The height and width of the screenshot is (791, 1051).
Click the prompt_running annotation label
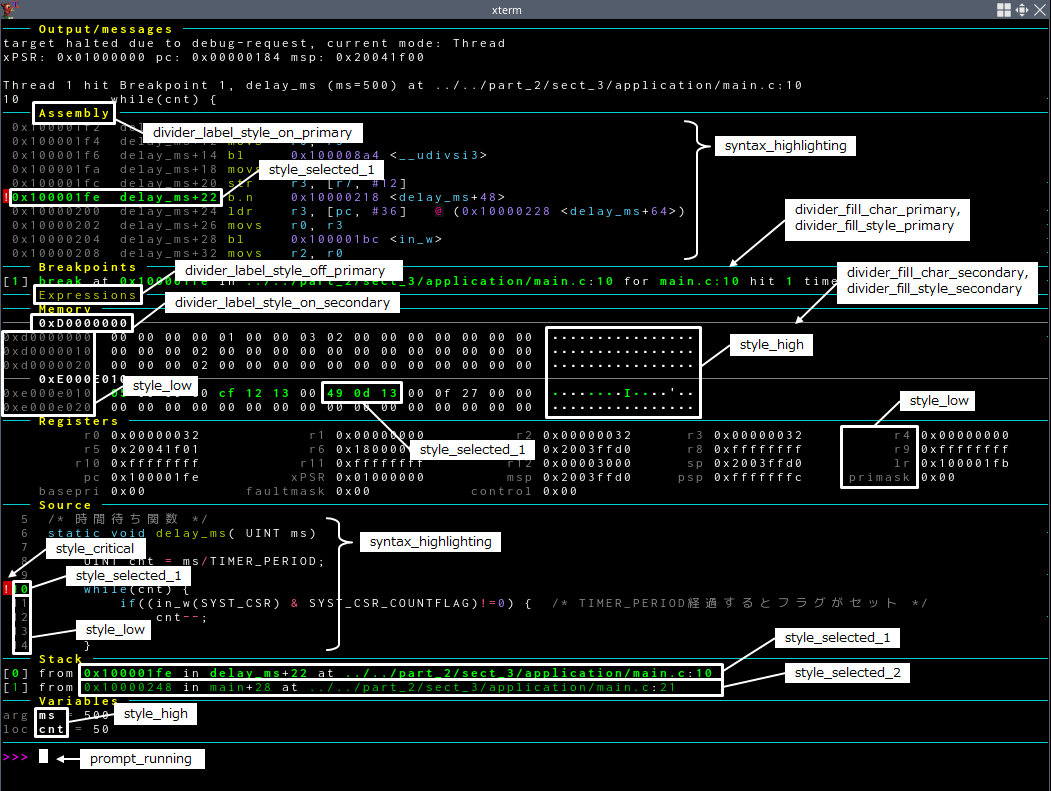point(141,759)
